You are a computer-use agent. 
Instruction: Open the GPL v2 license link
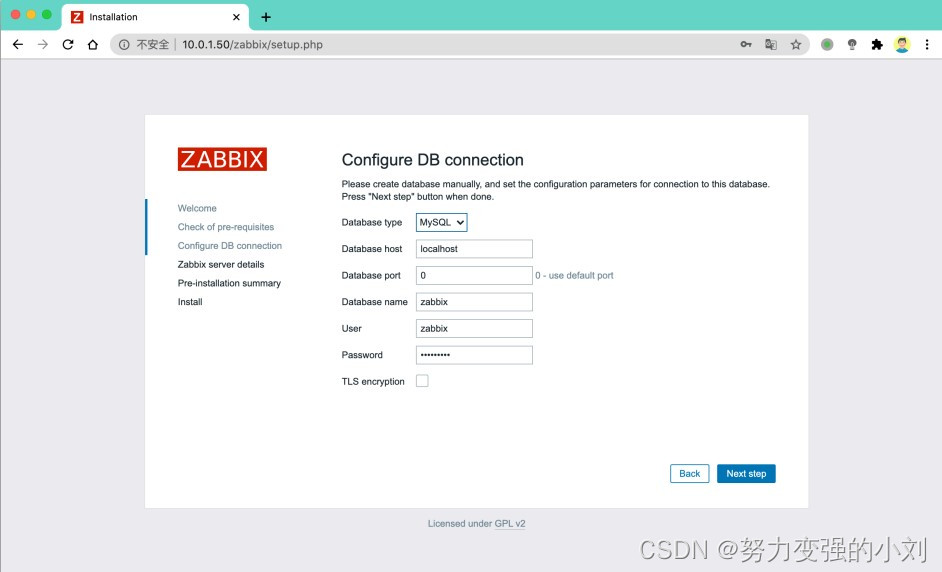(x=509, y=523)
